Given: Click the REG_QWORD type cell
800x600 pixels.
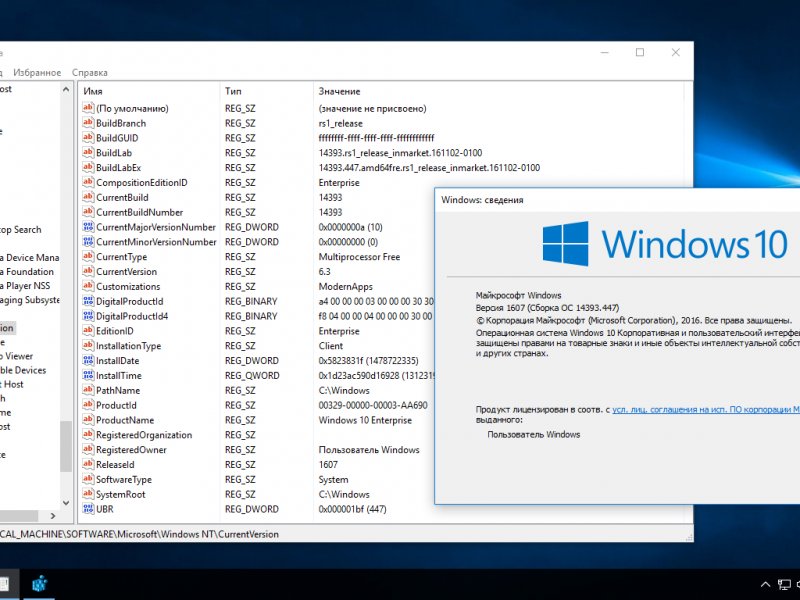Looking at the screenshot, I should [x=252, y=375].
